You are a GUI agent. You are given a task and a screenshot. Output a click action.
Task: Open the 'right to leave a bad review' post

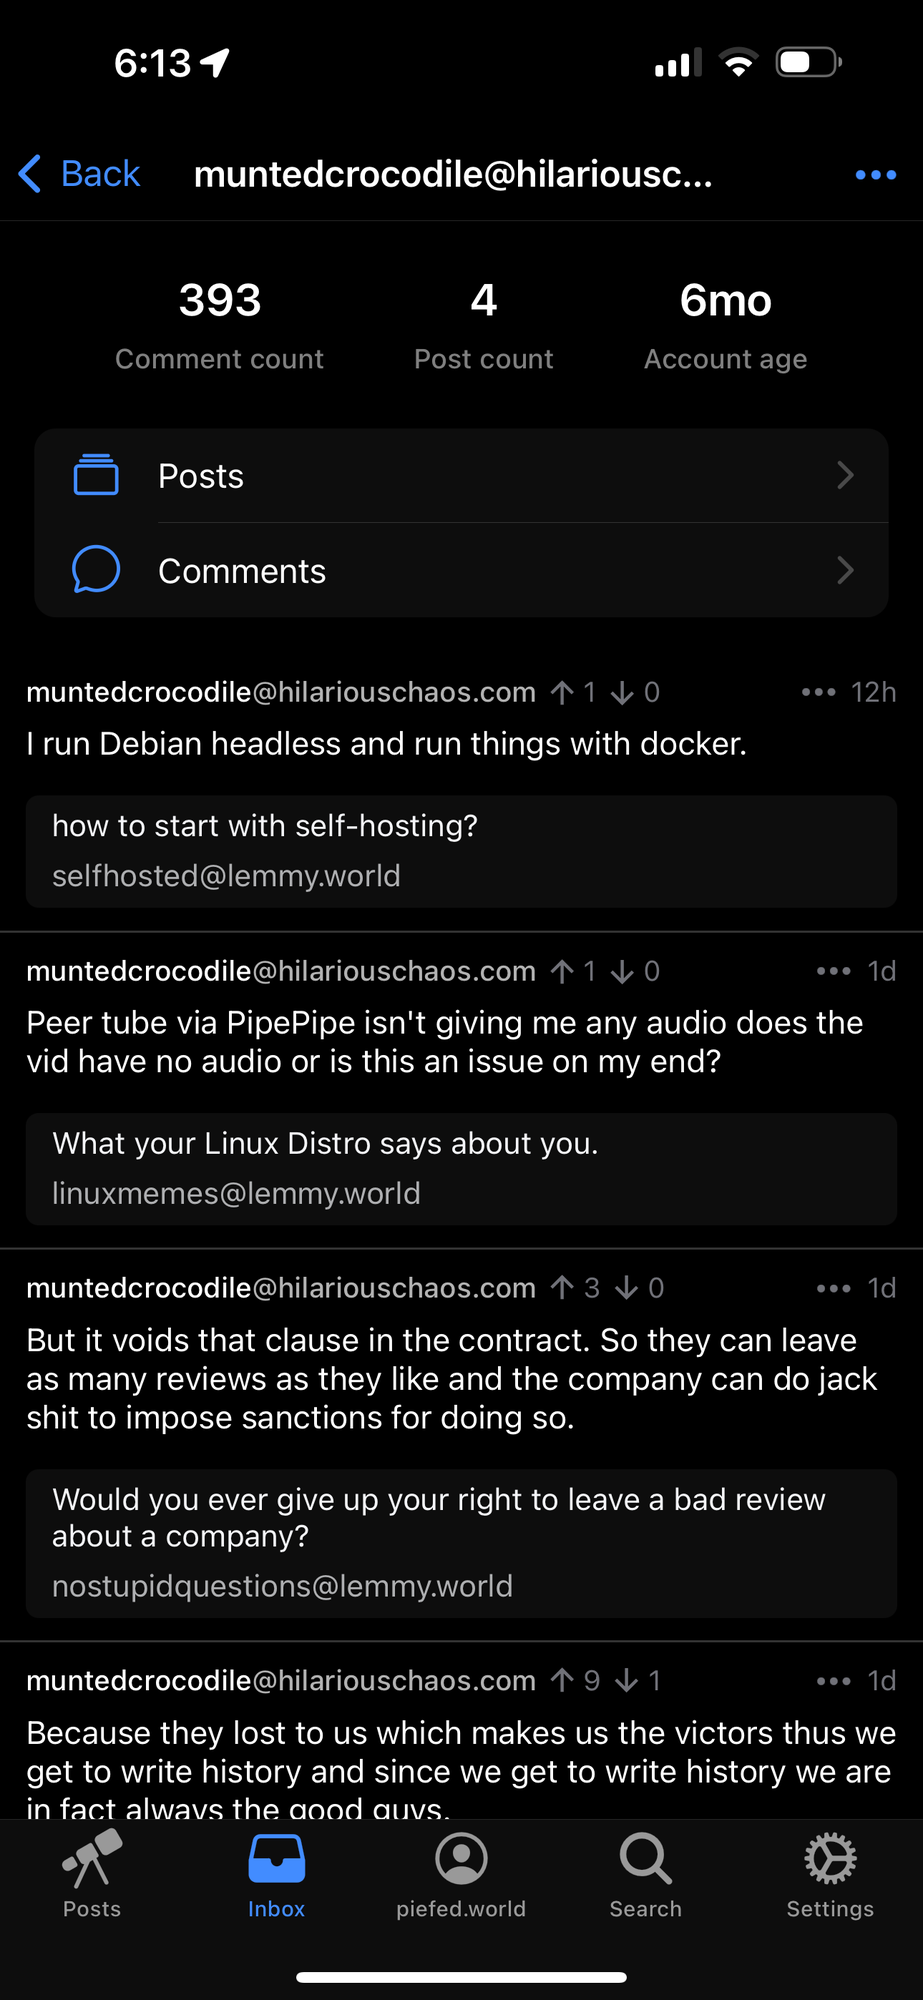[x=461, y=1543]
